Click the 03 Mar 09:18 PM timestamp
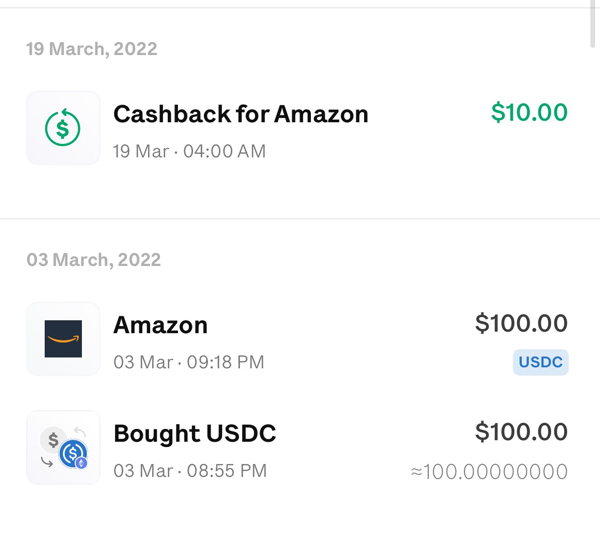The image size is (600, 533). click(189, 362)
